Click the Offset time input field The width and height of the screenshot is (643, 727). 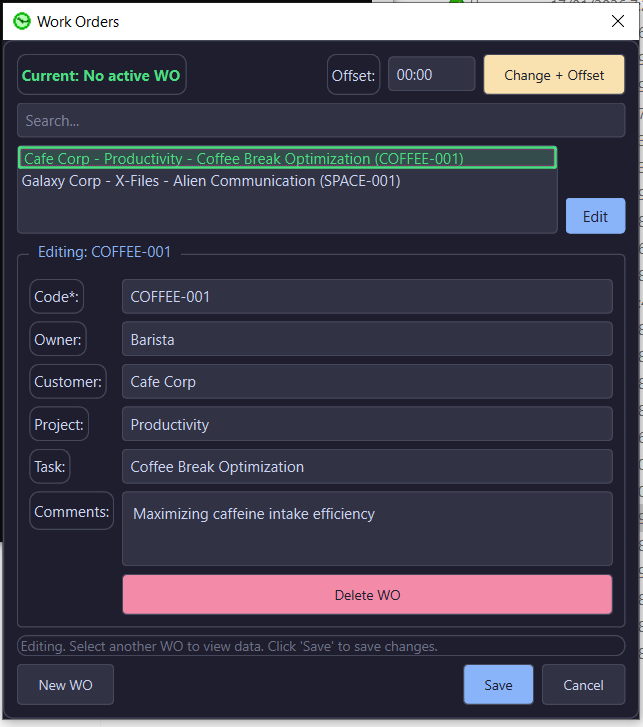coord(431,75)
